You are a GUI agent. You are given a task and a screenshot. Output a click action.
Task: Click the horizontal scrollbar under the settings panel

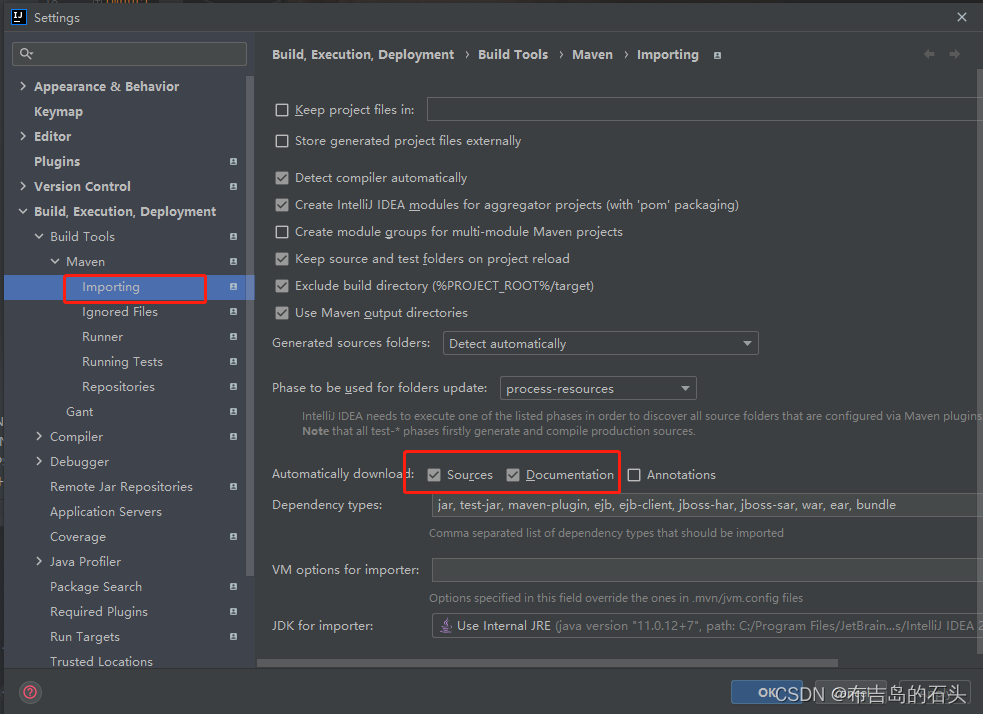click(547, 663)
